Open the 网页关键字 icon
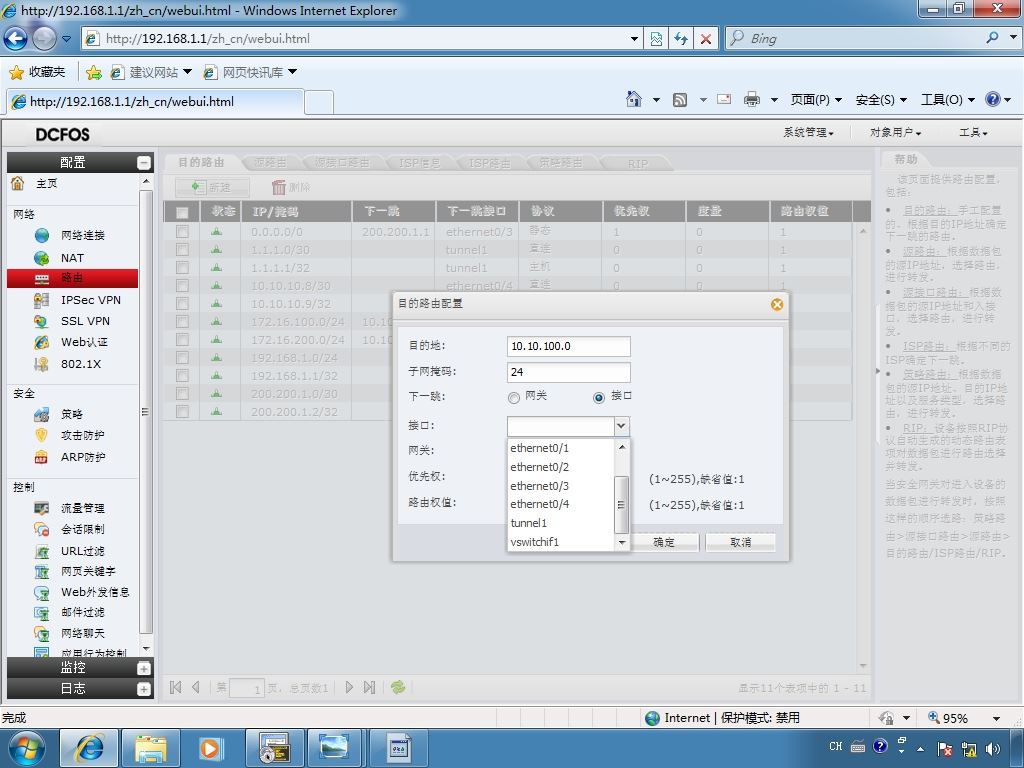1024x768 pixels. (x=42, y=571)
